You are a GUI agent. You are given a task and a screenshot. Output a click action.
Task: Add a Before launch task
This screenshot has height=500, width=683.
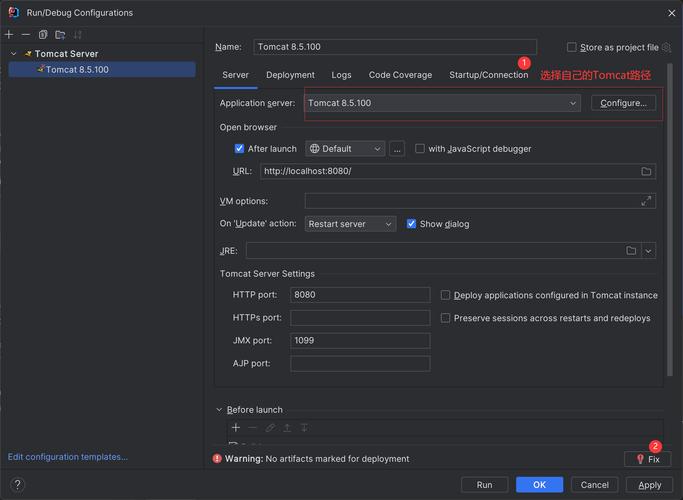tap(236, 428)
